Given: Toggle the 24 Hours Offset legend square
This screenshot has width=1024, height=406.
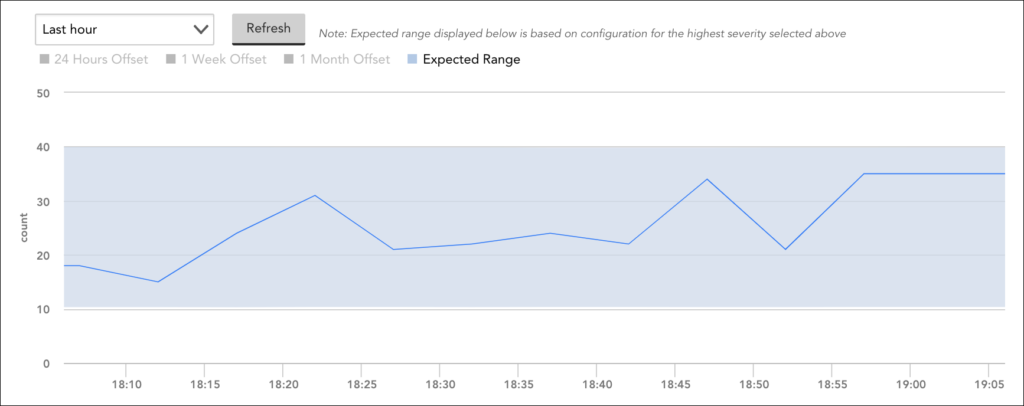Looking at the screenshot, I should 44,59.
